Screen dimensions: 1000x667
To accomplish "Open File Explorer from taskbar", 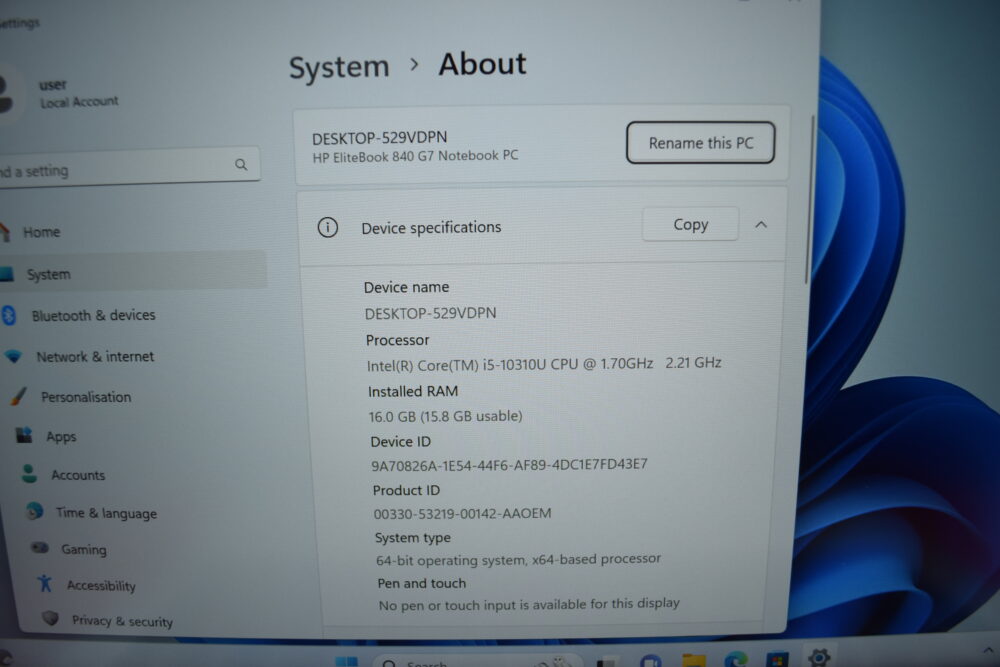I will coord(693,660).
